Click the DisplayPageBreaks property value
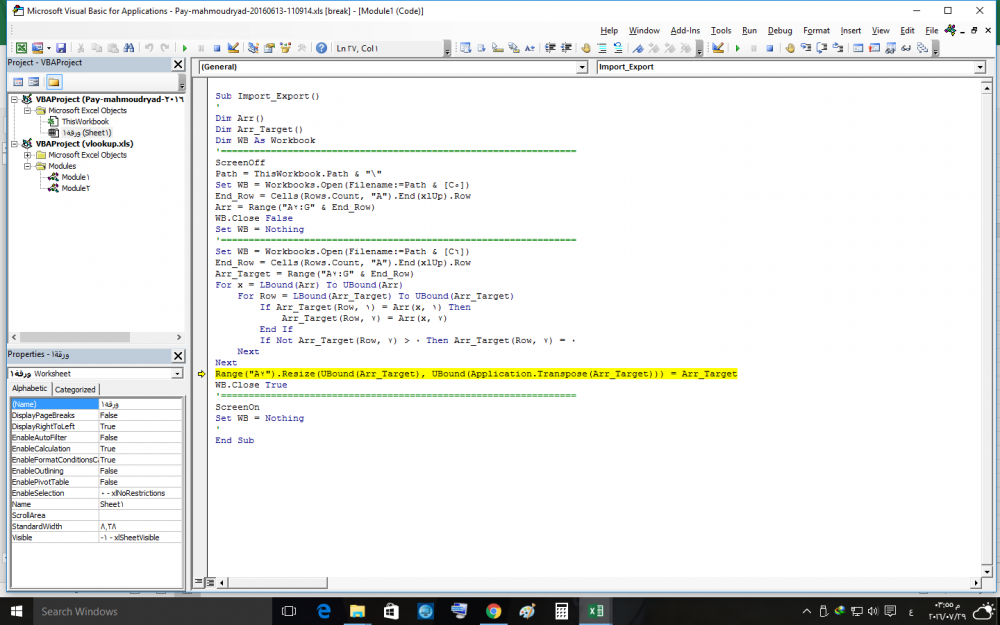The image size is (1000, 625). point(140,415)
